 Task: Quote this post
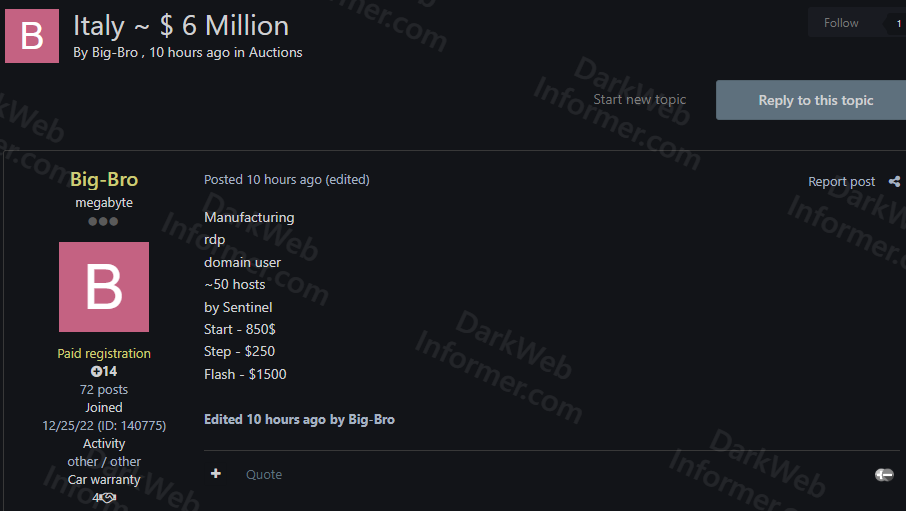[x=264, y=474]
